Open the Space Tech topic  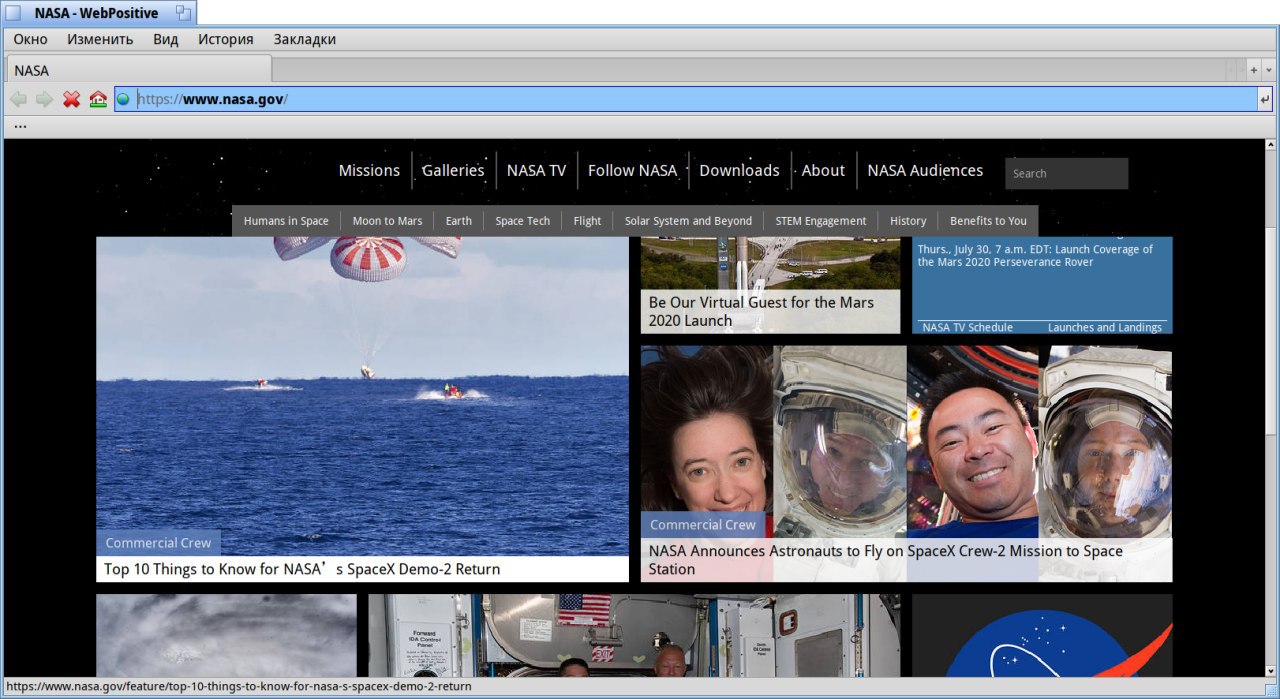click(x=523, y=221)
